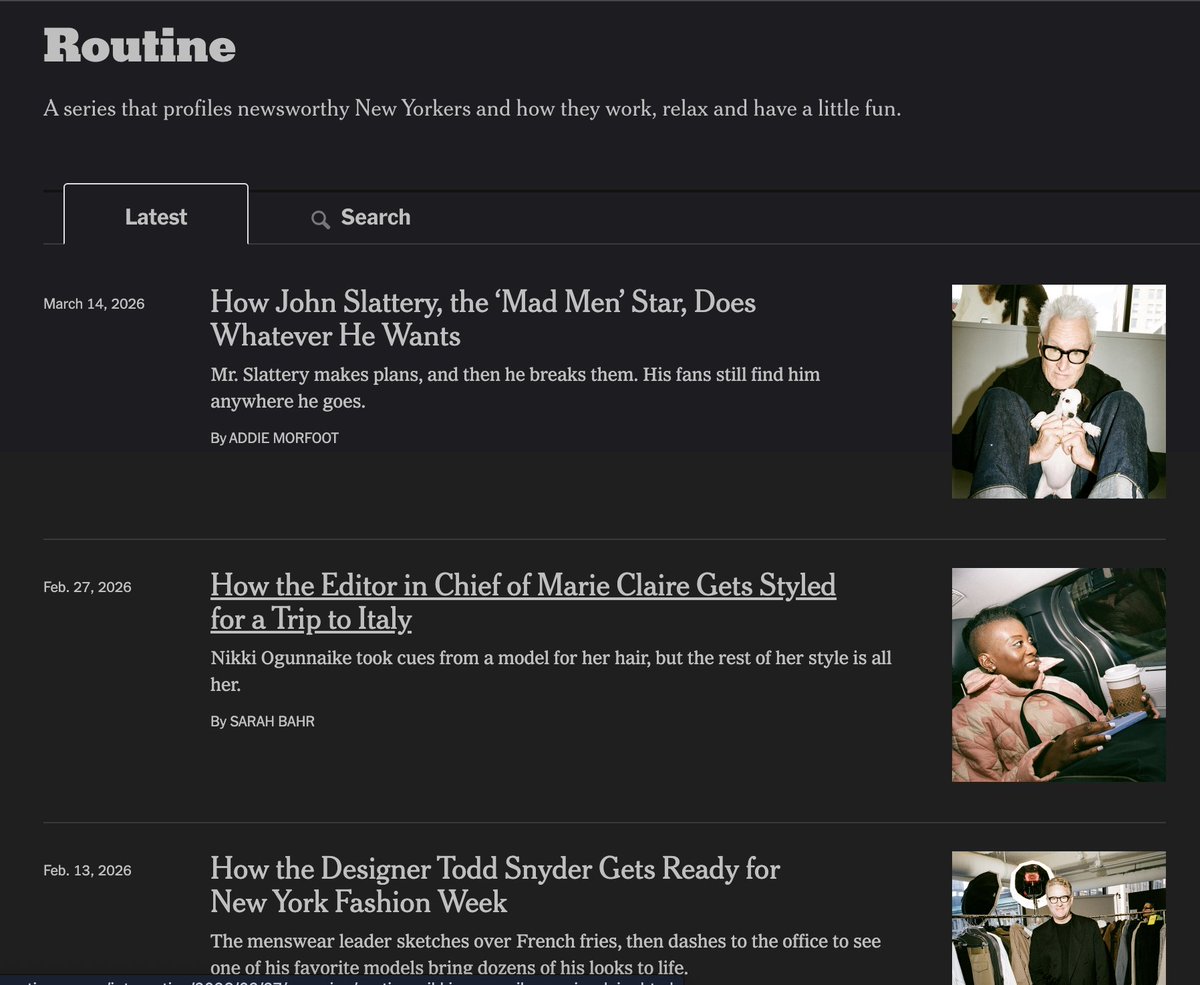Screen dimensions: 1200x985
Task: Click the Nikki Ogunnaike photo thumbnail
Action: coord(1058,675)
